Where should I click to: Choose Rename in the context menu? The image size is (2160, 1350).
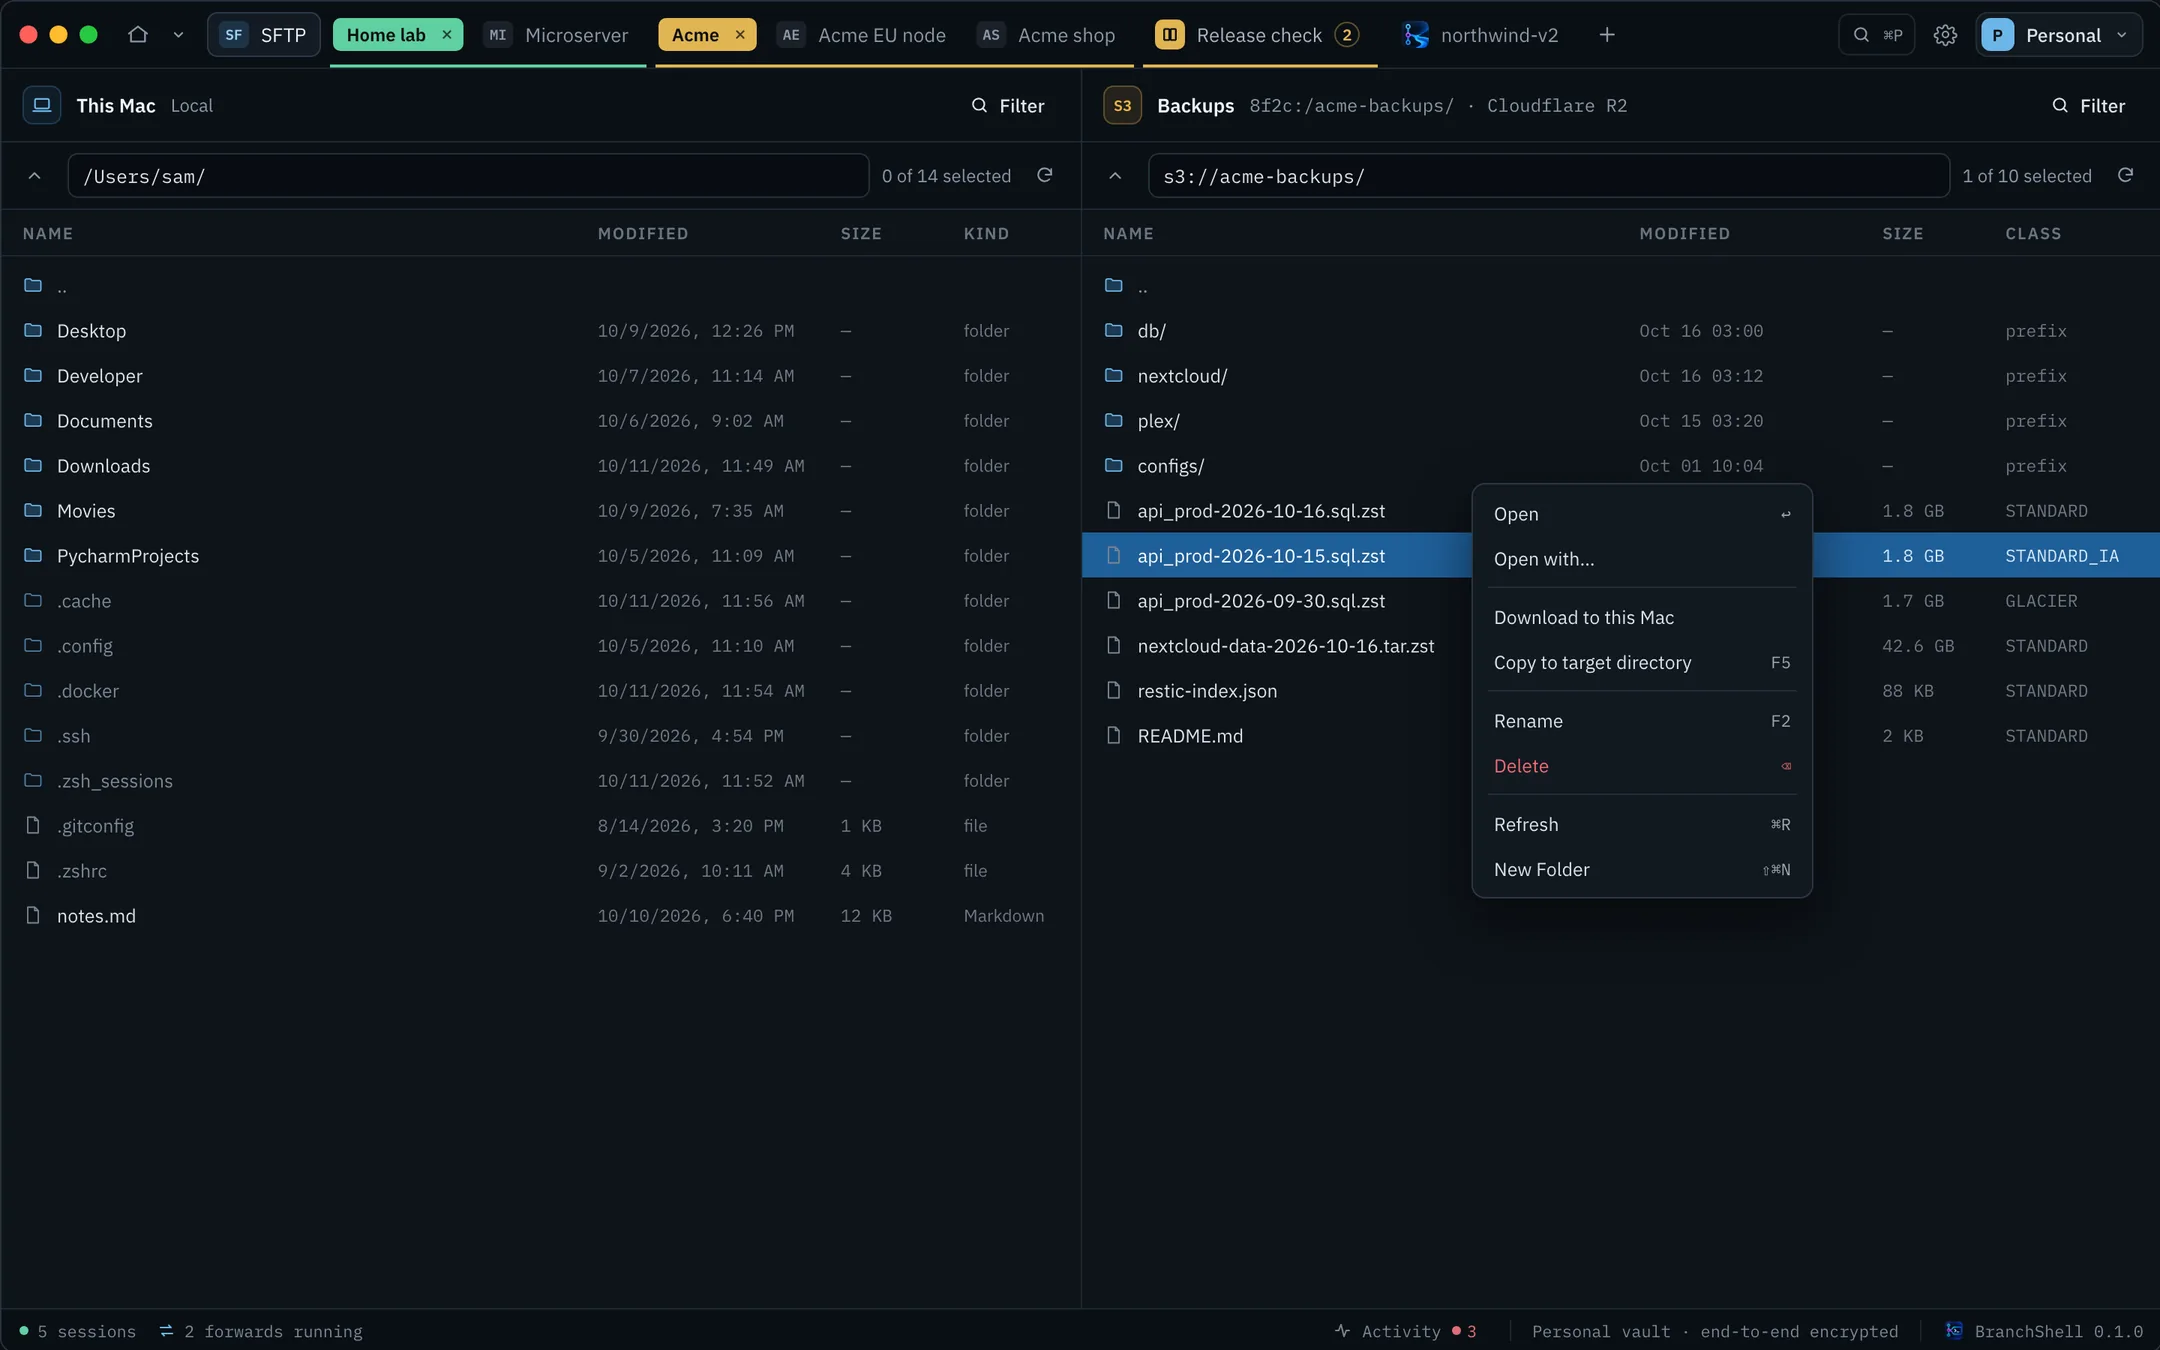1642,721
